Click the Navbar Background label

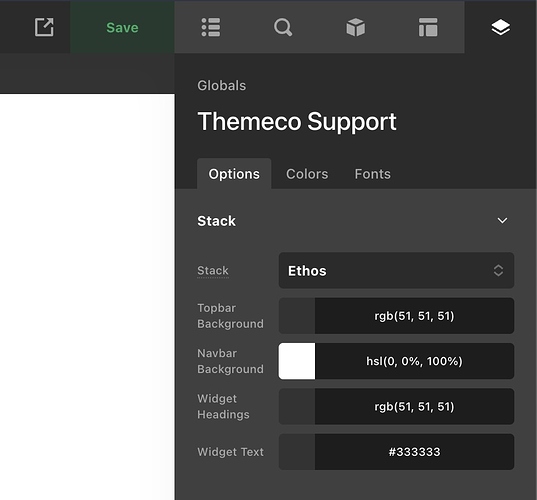(230, 361)
